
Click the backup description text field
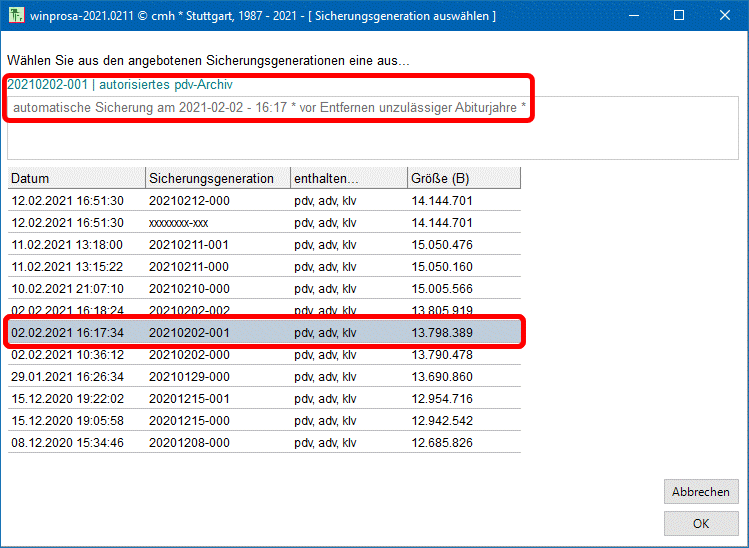[372, 128]
